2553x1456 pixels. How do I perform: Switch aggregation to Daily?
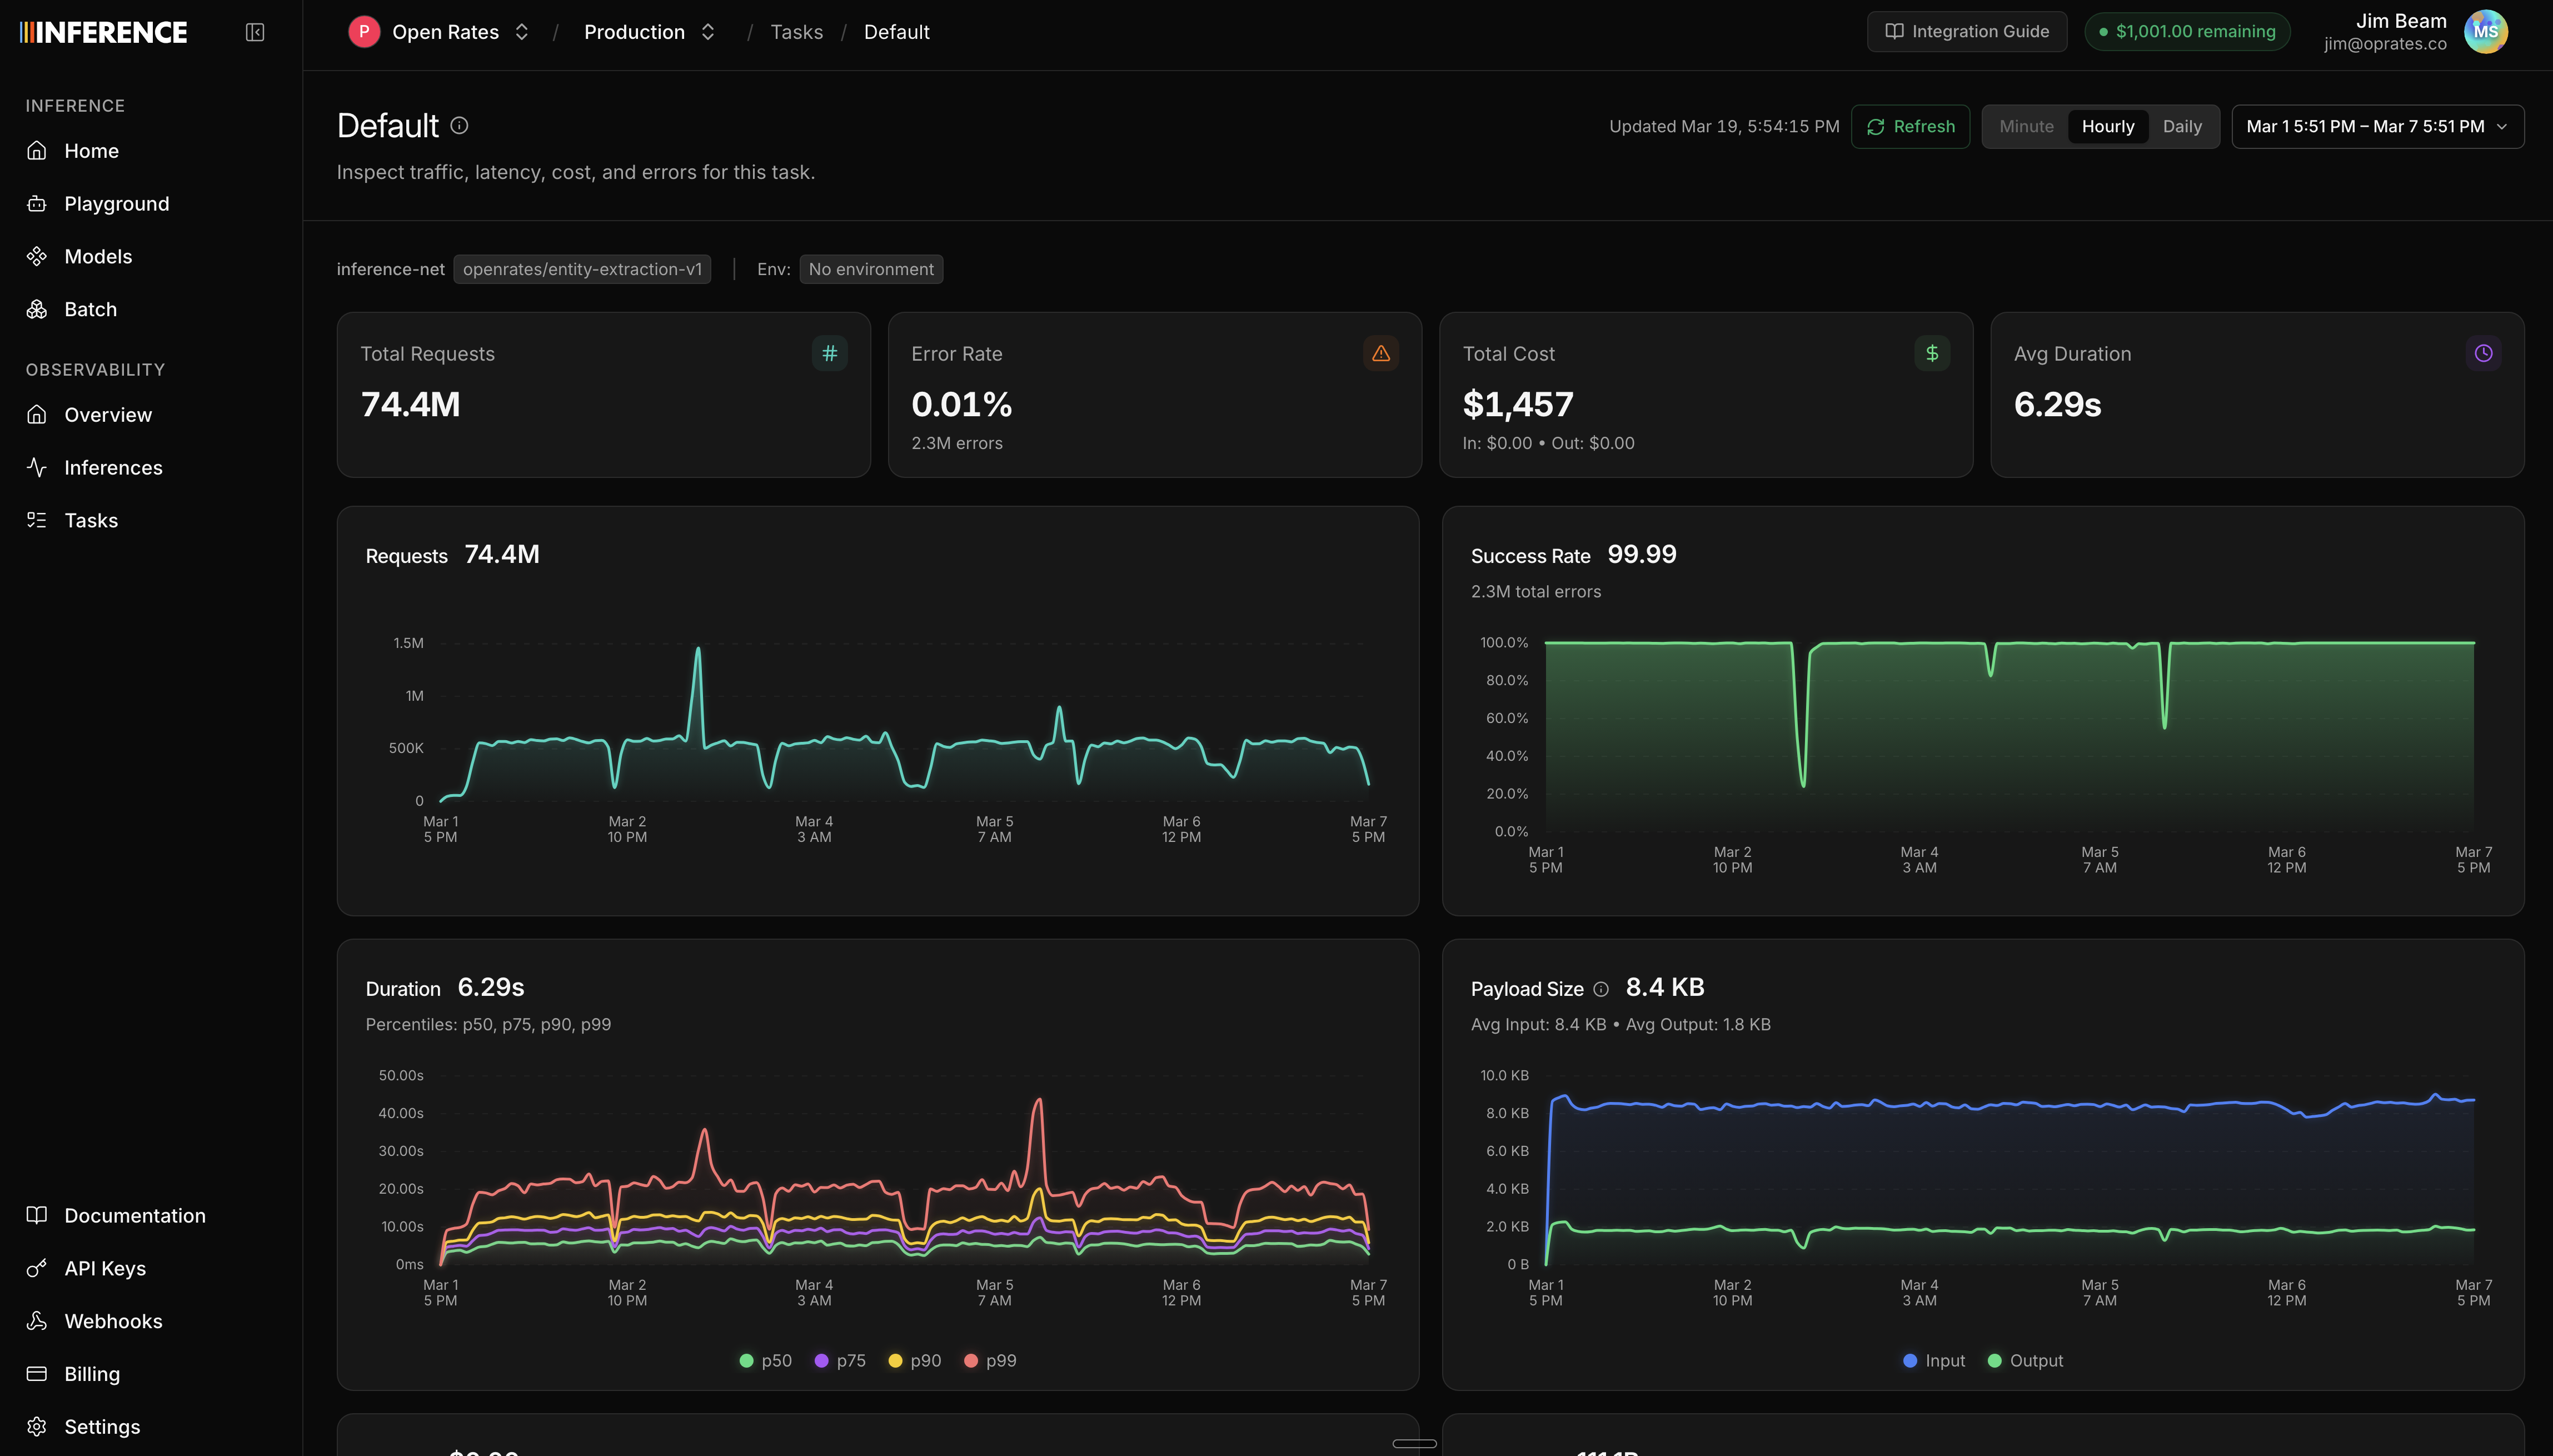coord(2183,126)
